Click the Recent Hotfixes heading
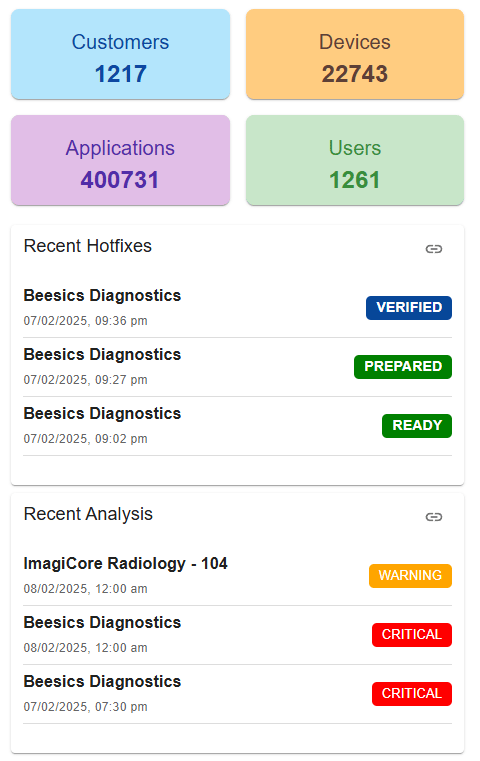The width and height of the screenshot is (480, 761). (88, 246)
